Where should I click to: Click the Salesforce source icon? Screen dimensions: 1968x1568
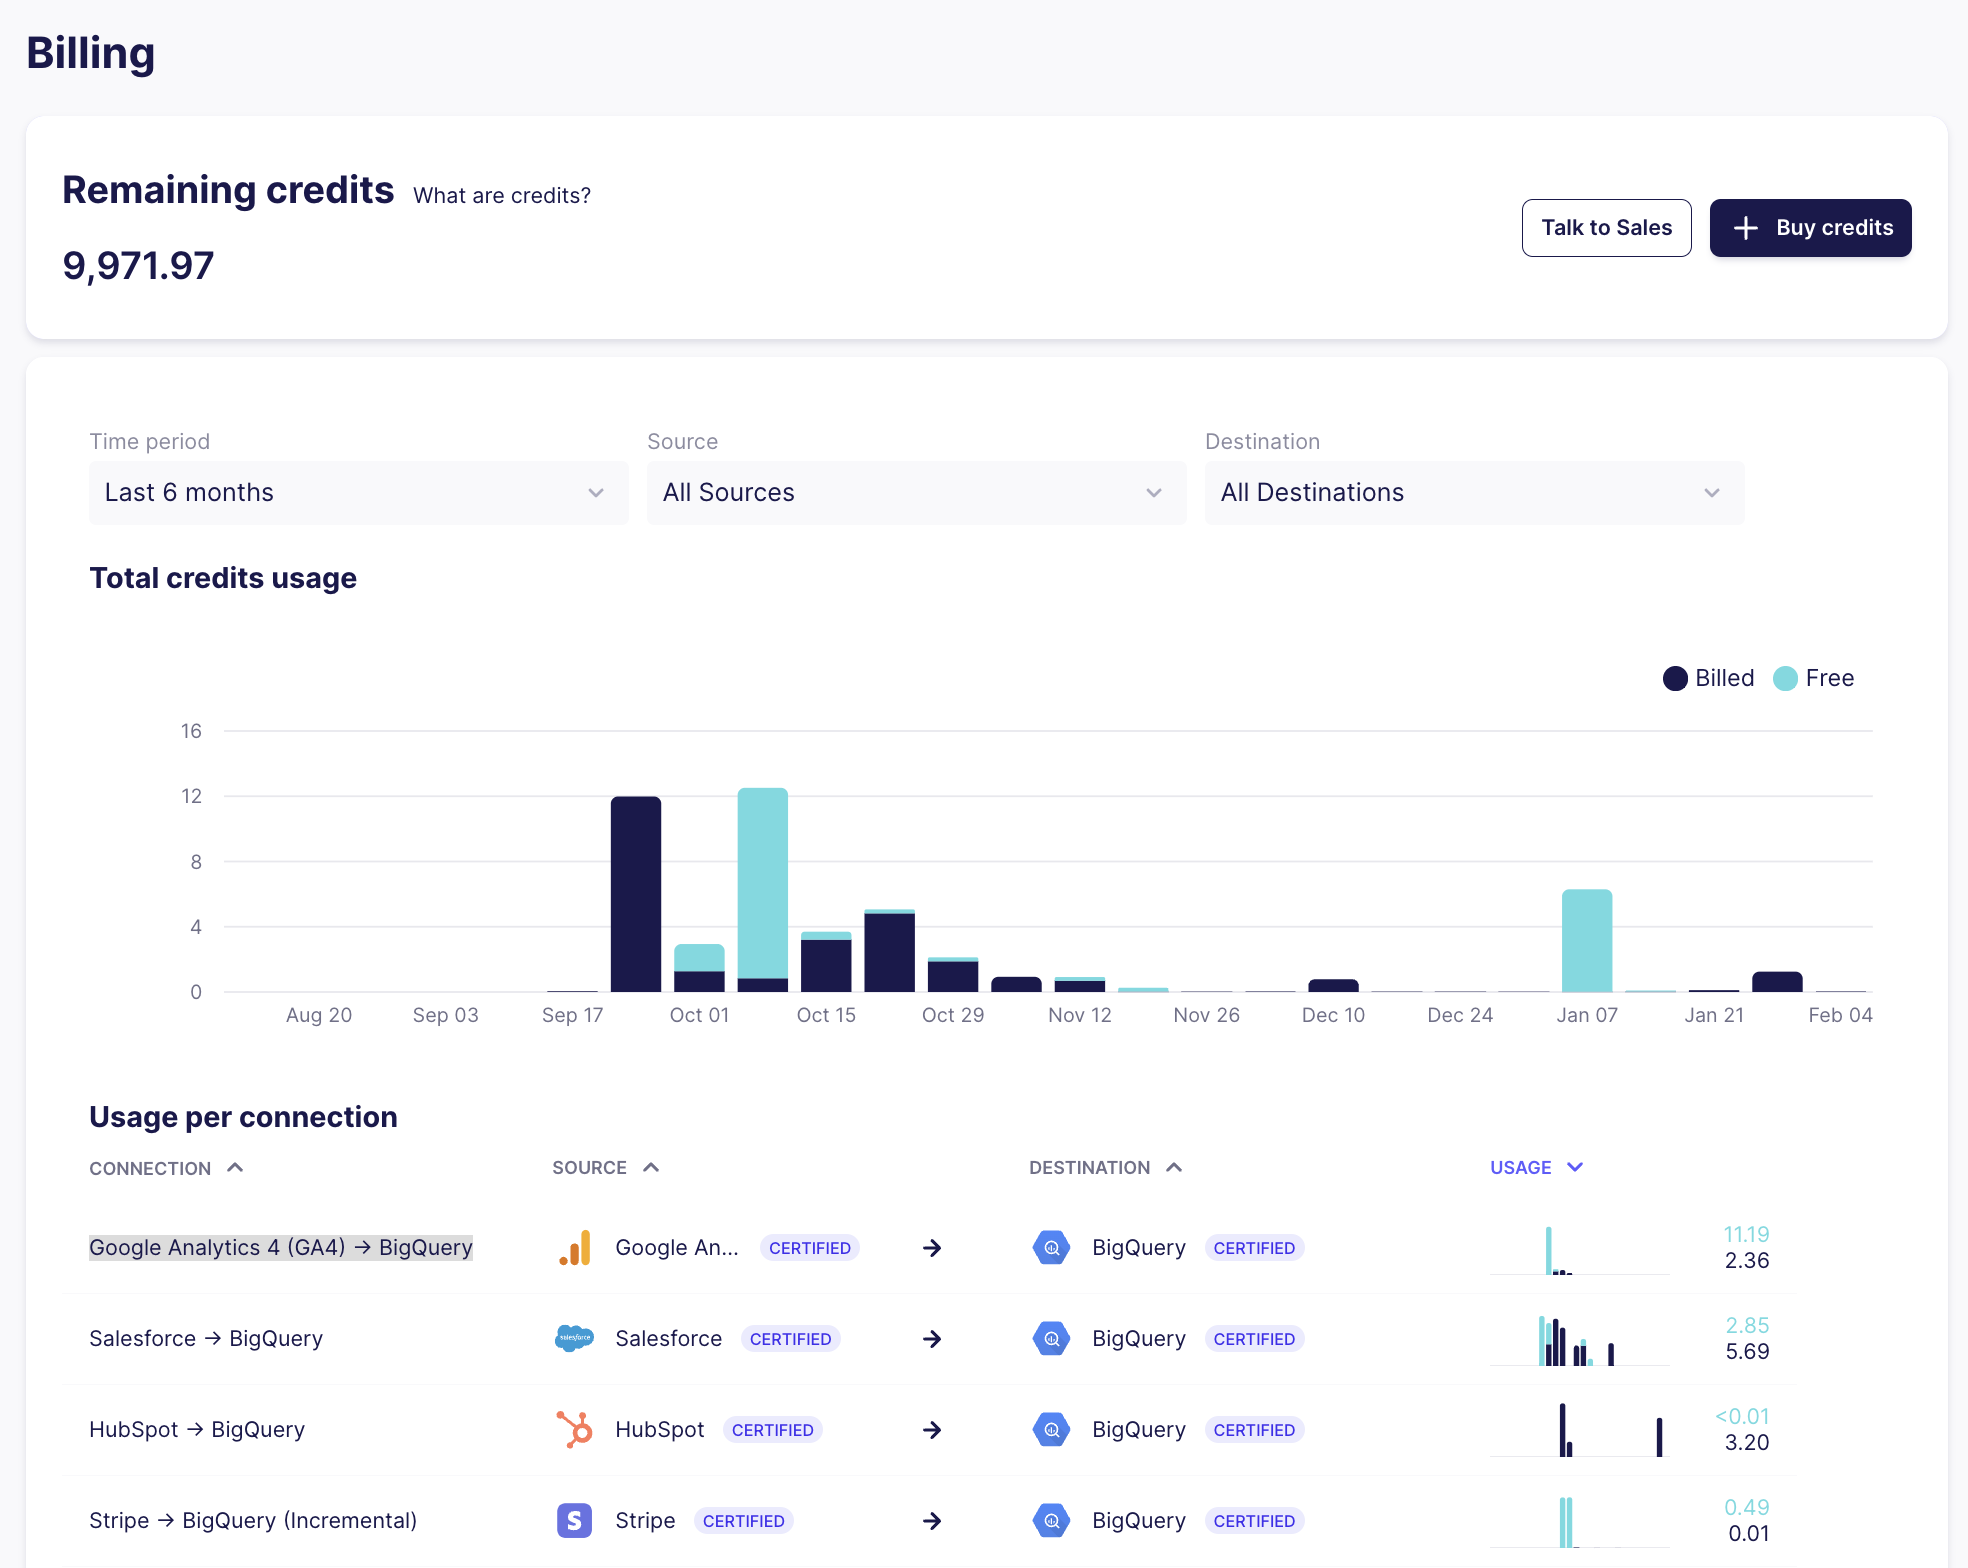pos(575,1338)
